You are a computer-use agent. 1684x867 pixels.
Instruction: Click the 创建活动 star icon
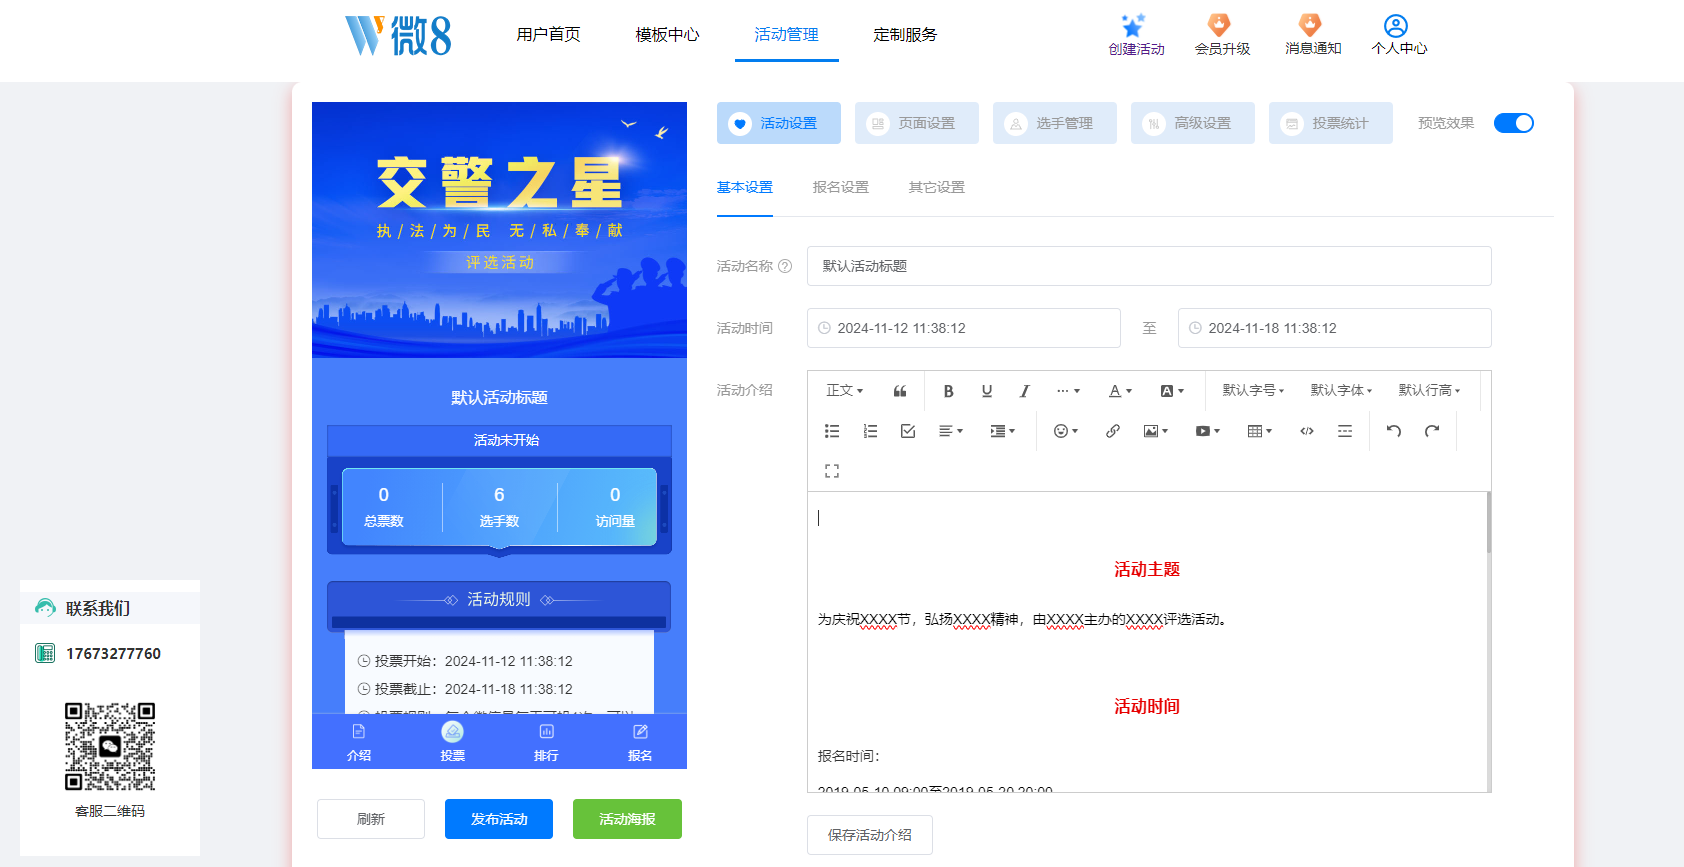coord(1133,25)
